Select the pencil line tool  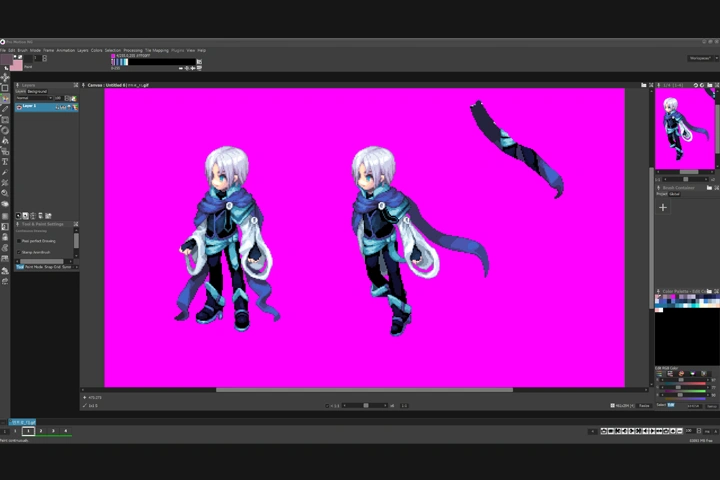tap(5, 109)
